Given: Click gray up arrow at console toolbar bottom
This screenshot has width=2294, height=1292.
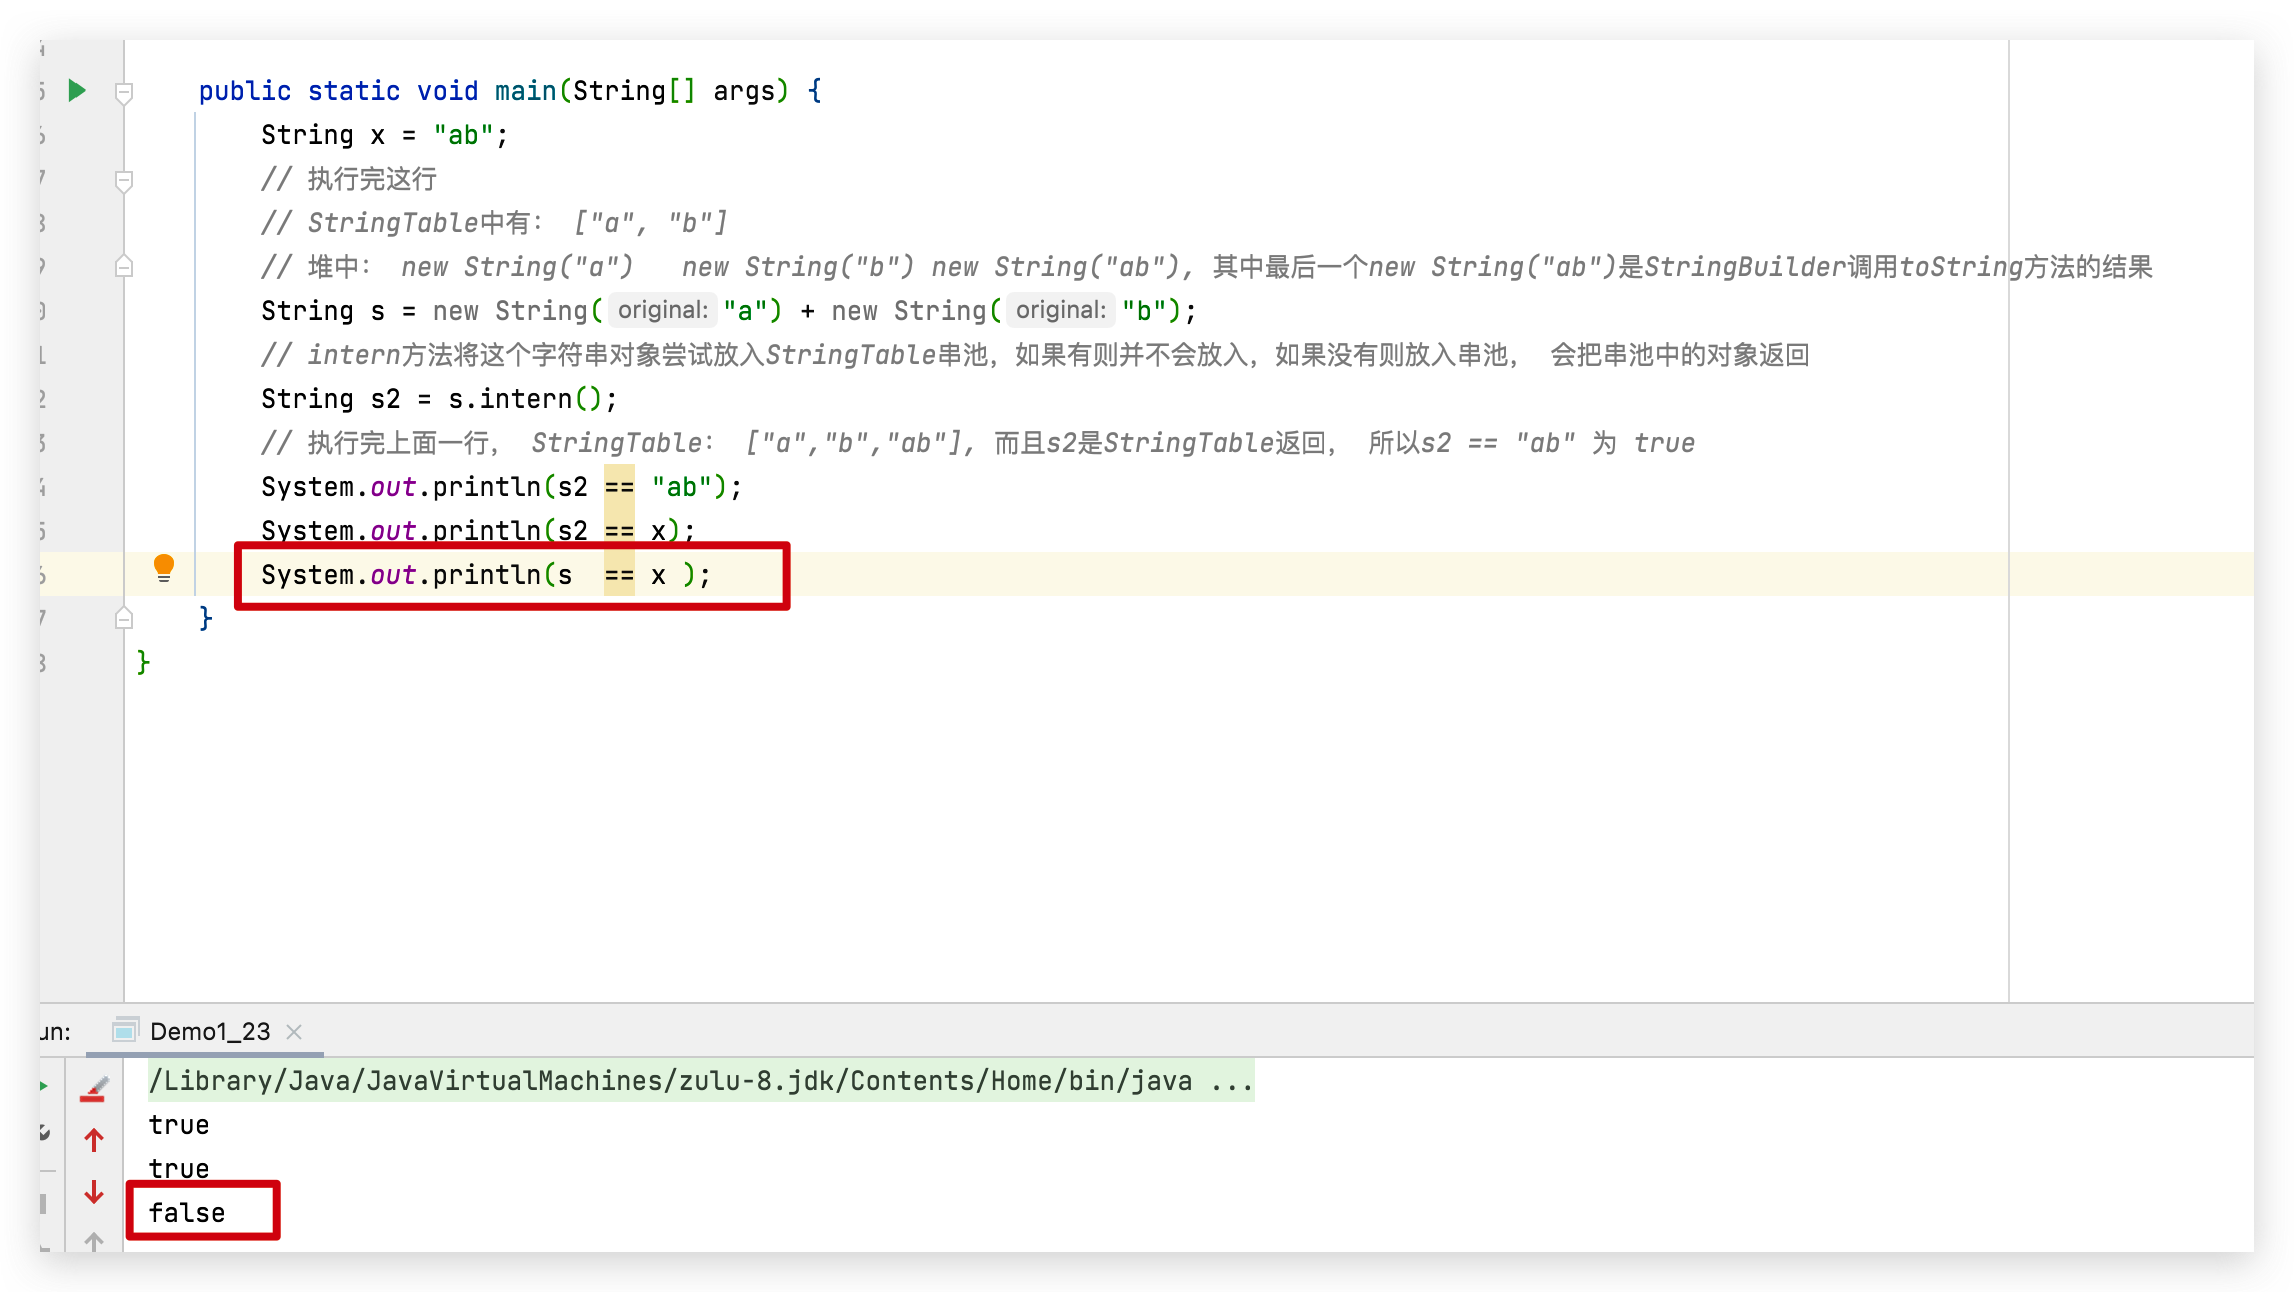Looking at the screenshot, I should pos(94,1241).
